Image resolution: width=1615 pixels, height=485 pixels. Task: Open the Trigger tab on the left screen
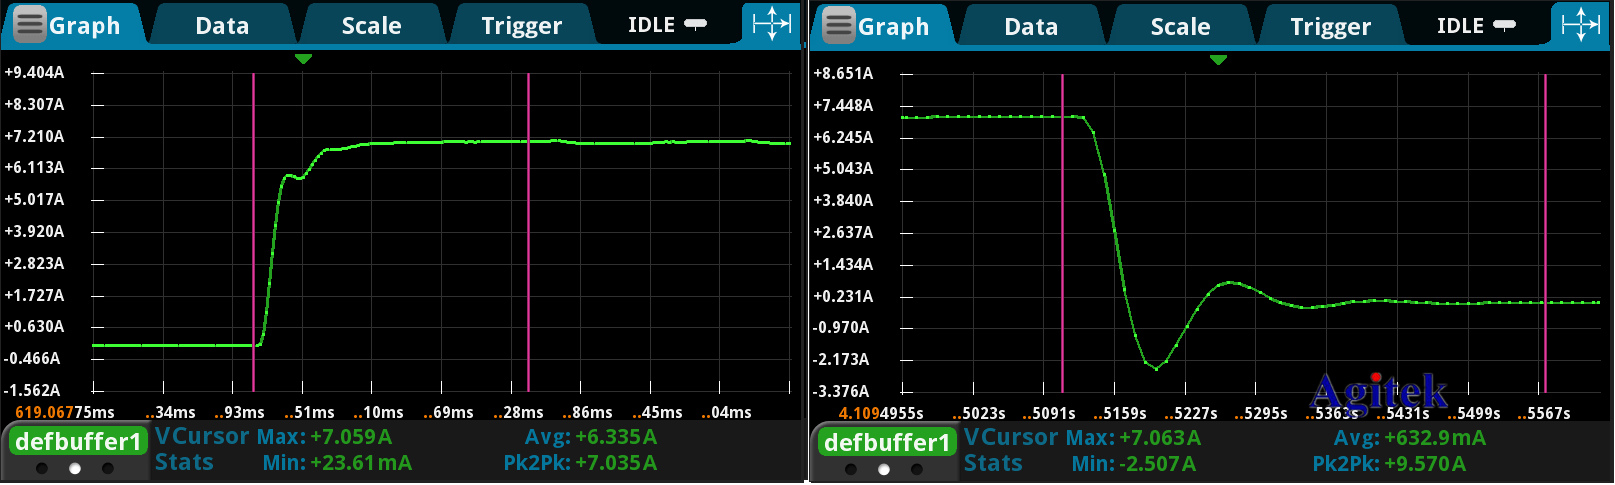click(521, 26)
